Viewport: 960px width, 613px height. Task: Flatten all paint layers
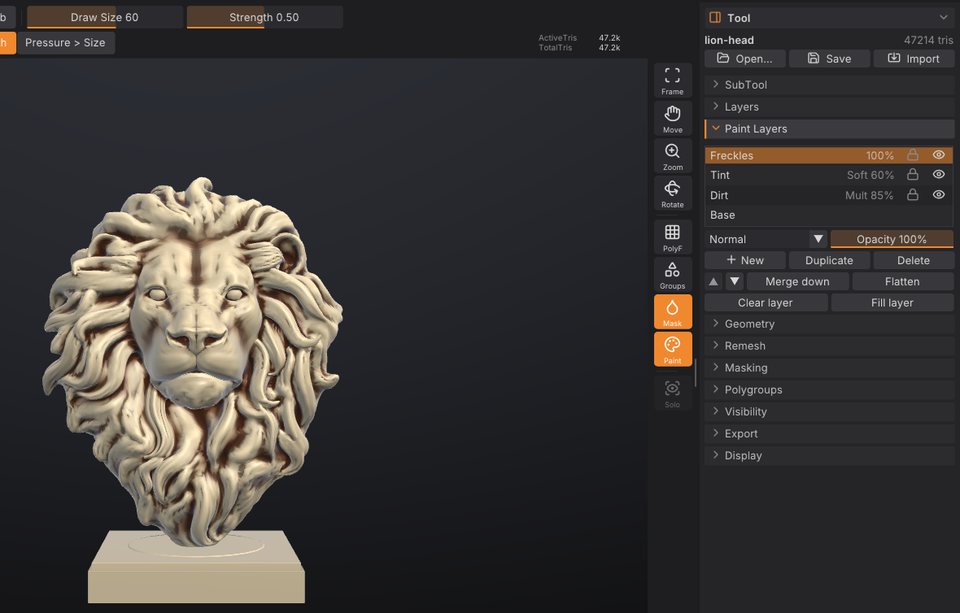click(902, 282)
